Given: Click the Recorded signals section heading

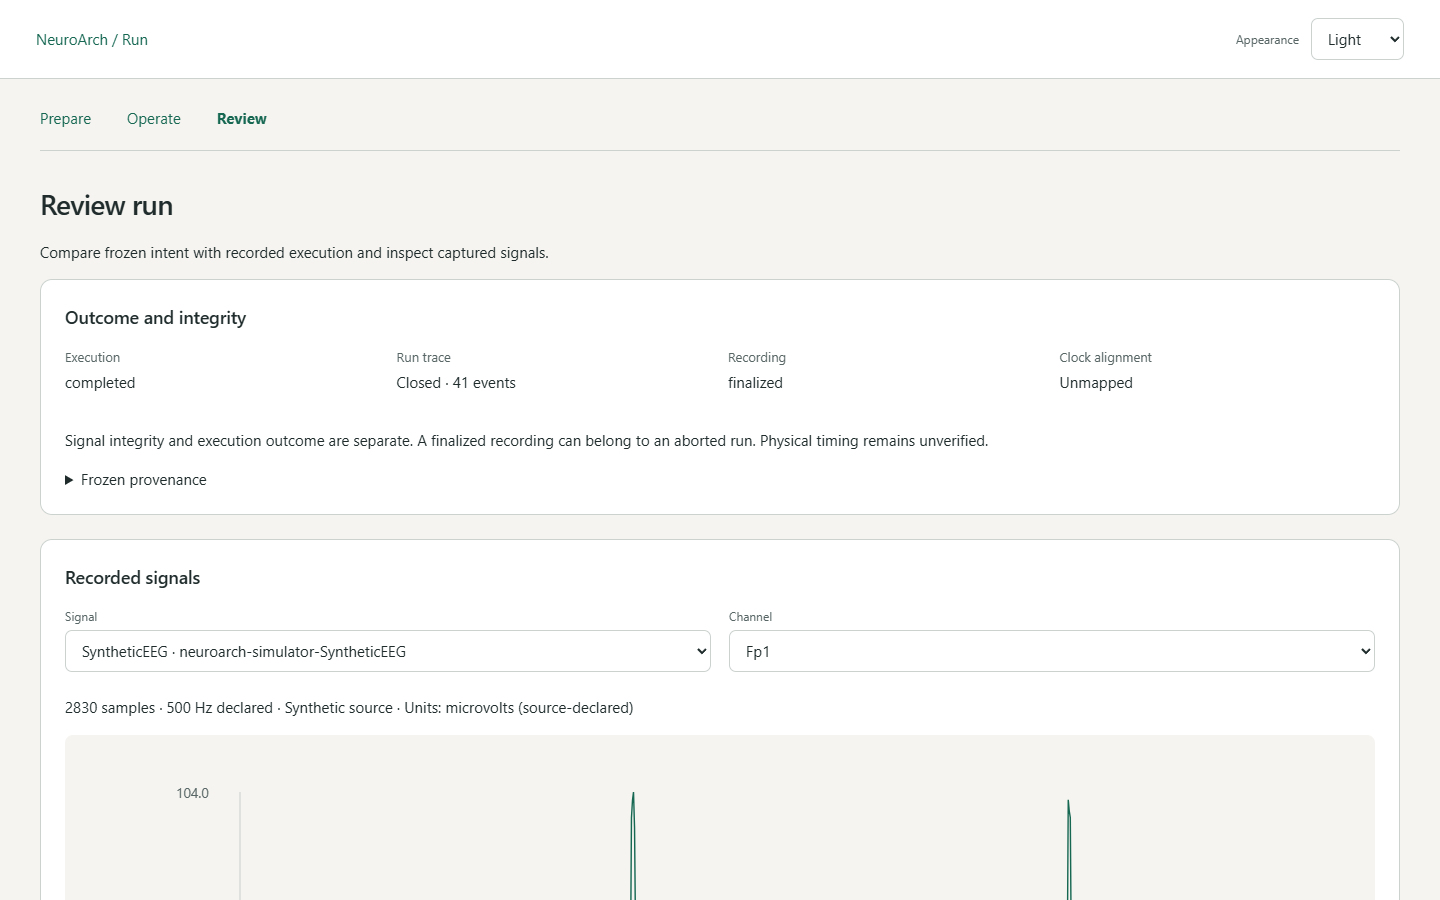Looking at the screenshot, I should [x=133, y=578].
